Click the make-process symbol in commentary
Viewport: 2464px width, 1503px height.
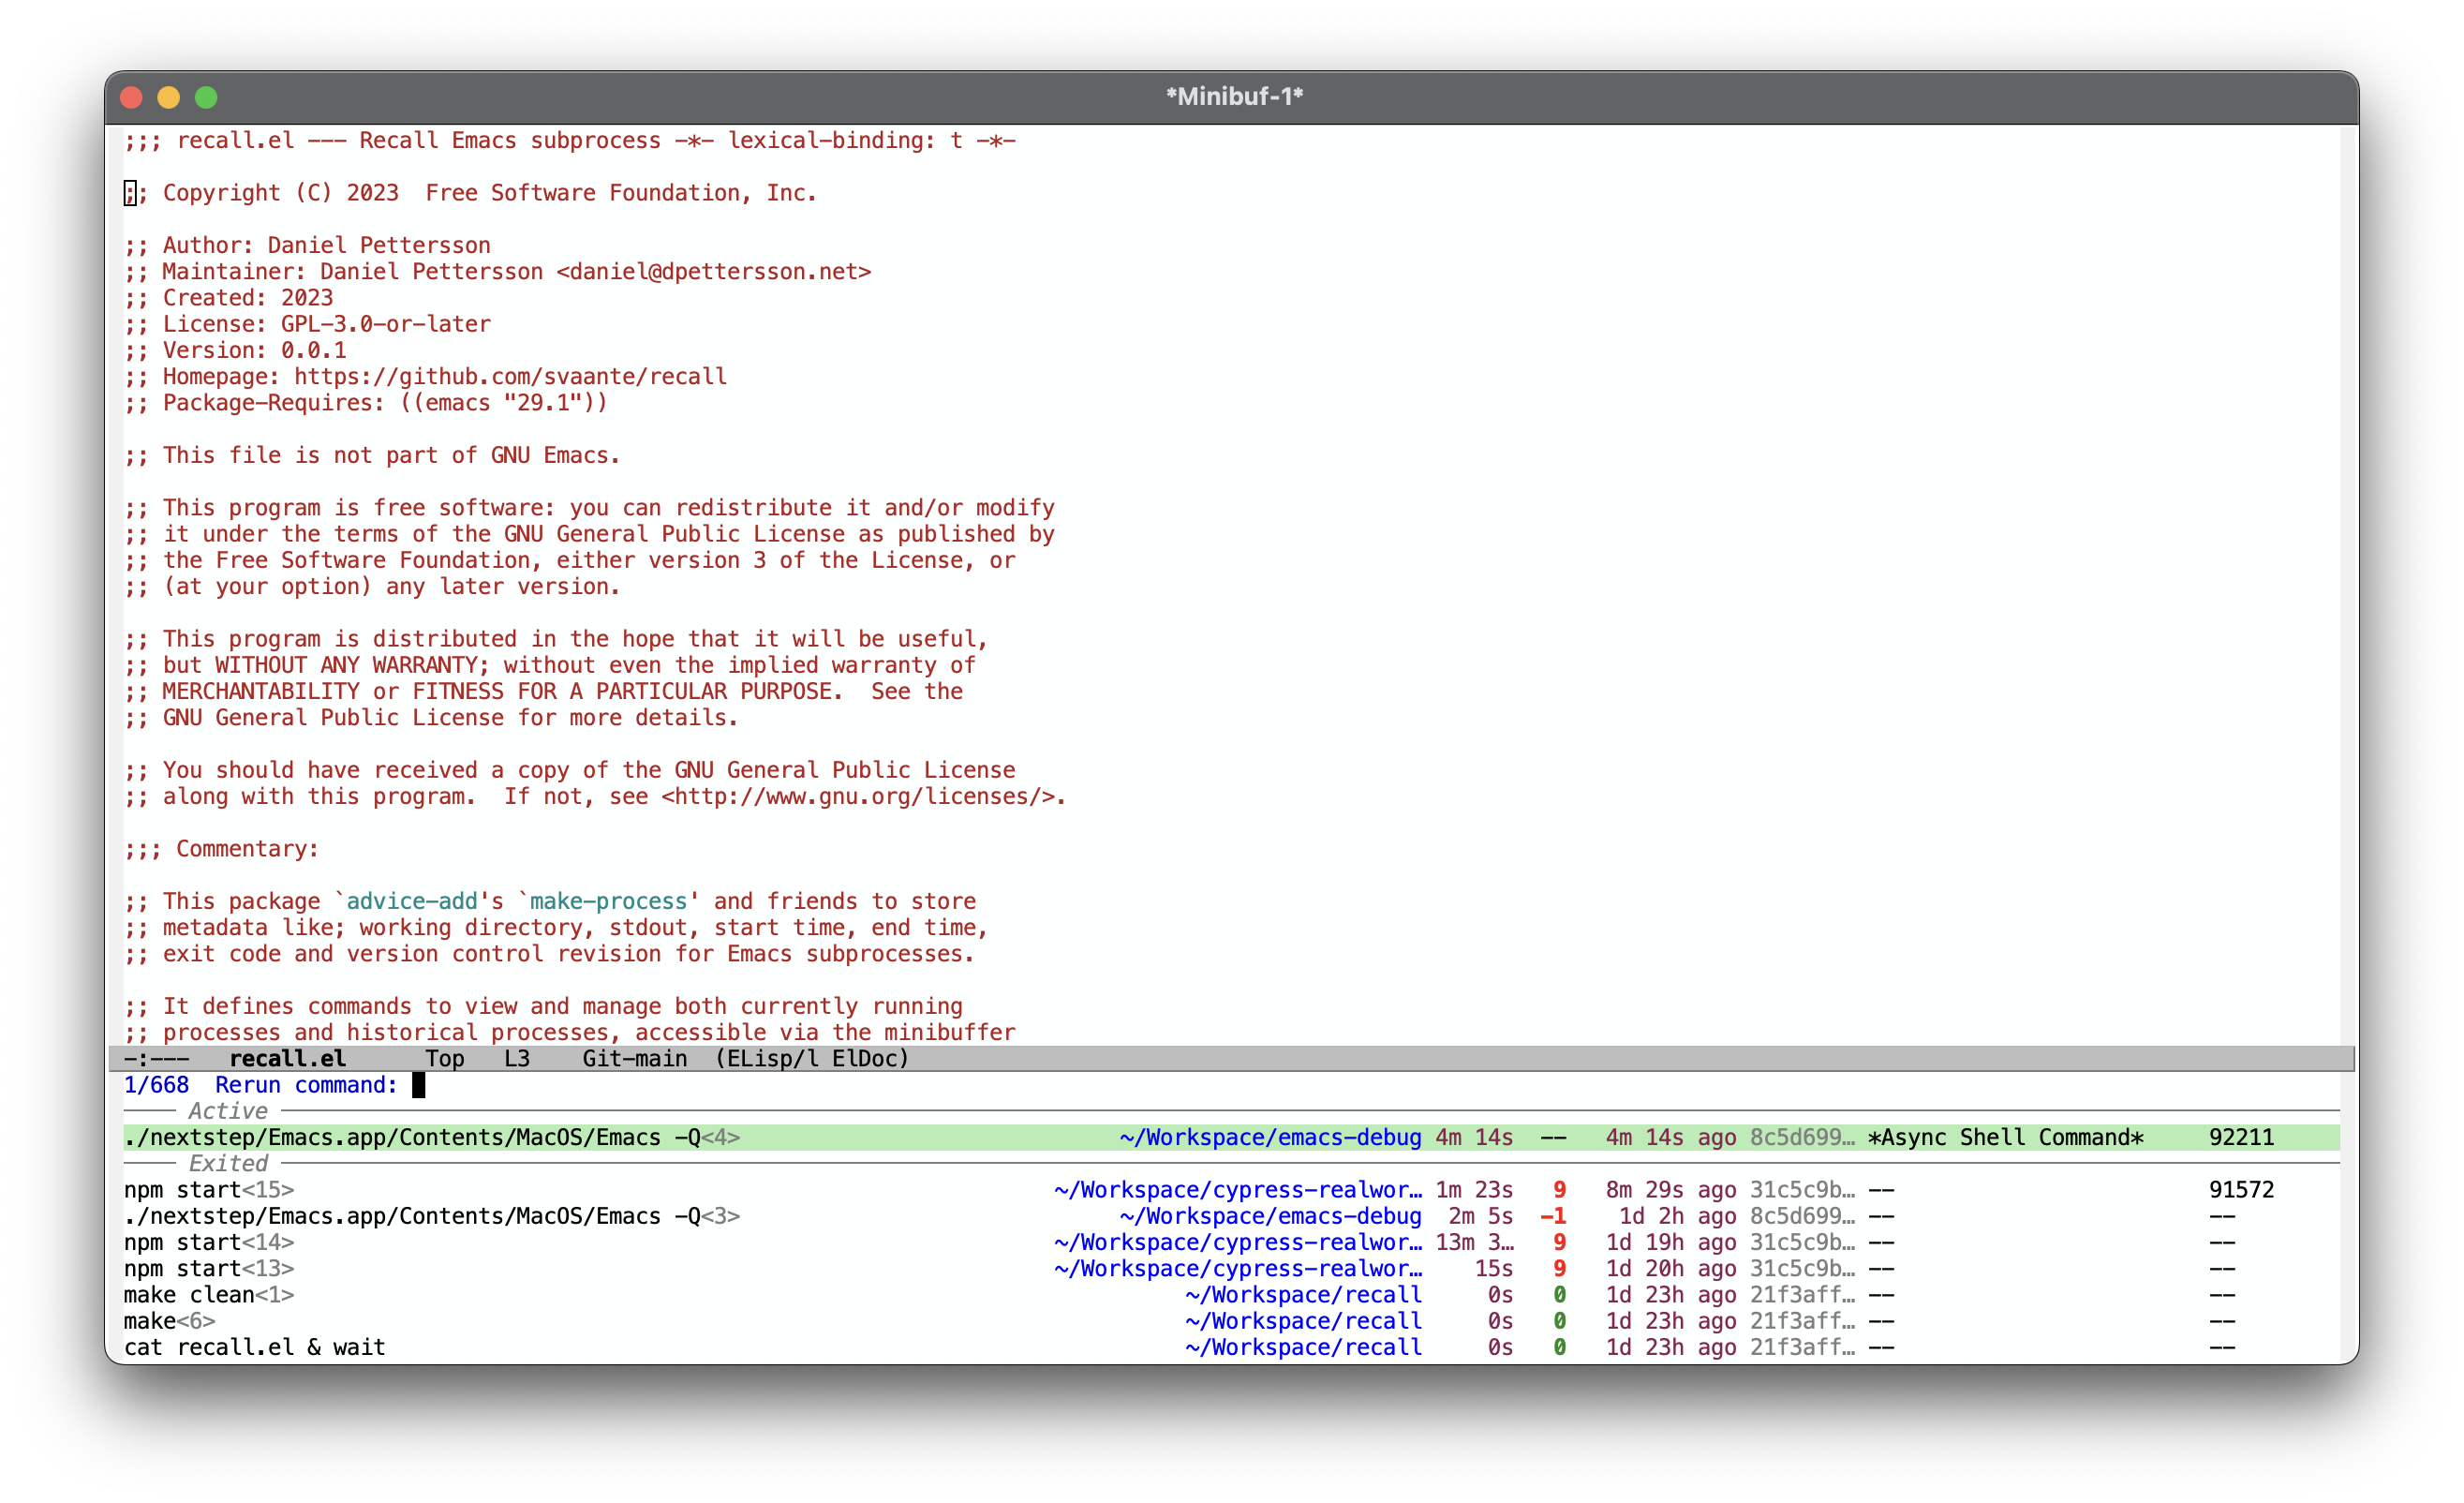tap(608, 901)
